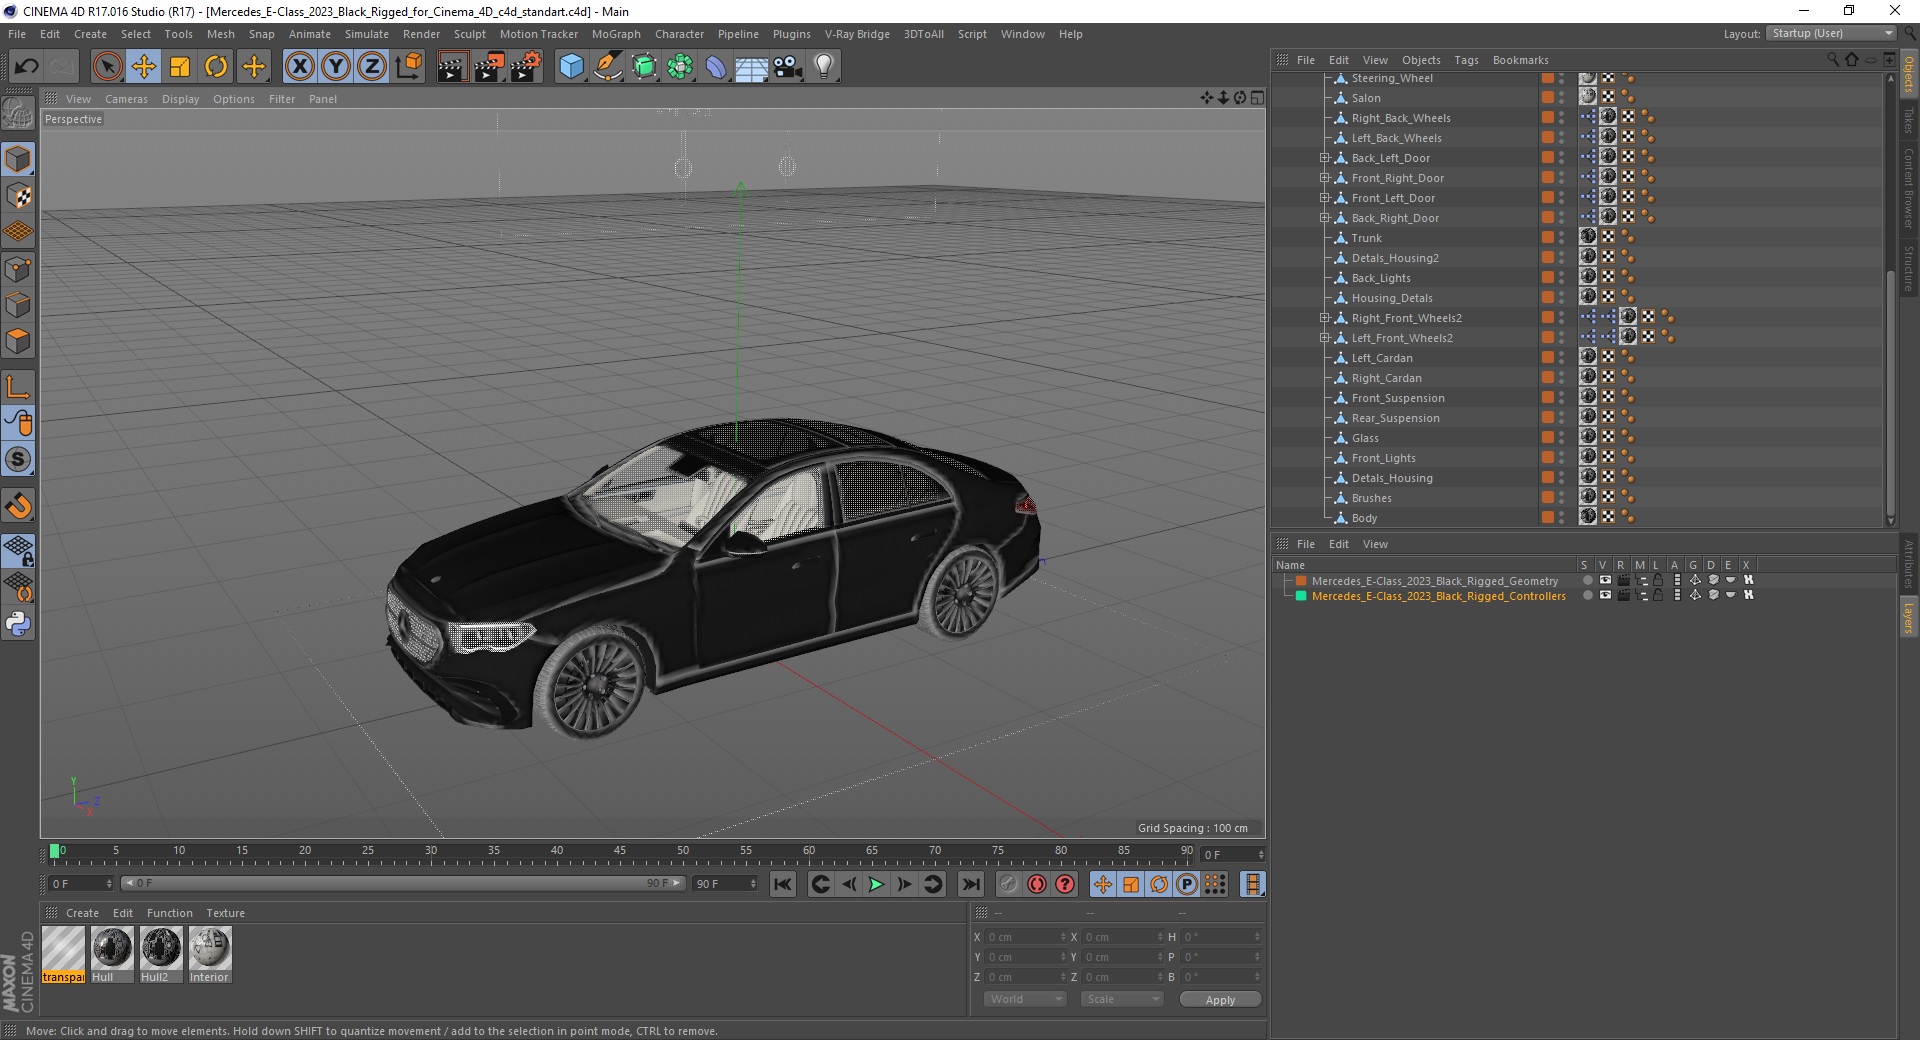Add a camera object

[788, 67]
